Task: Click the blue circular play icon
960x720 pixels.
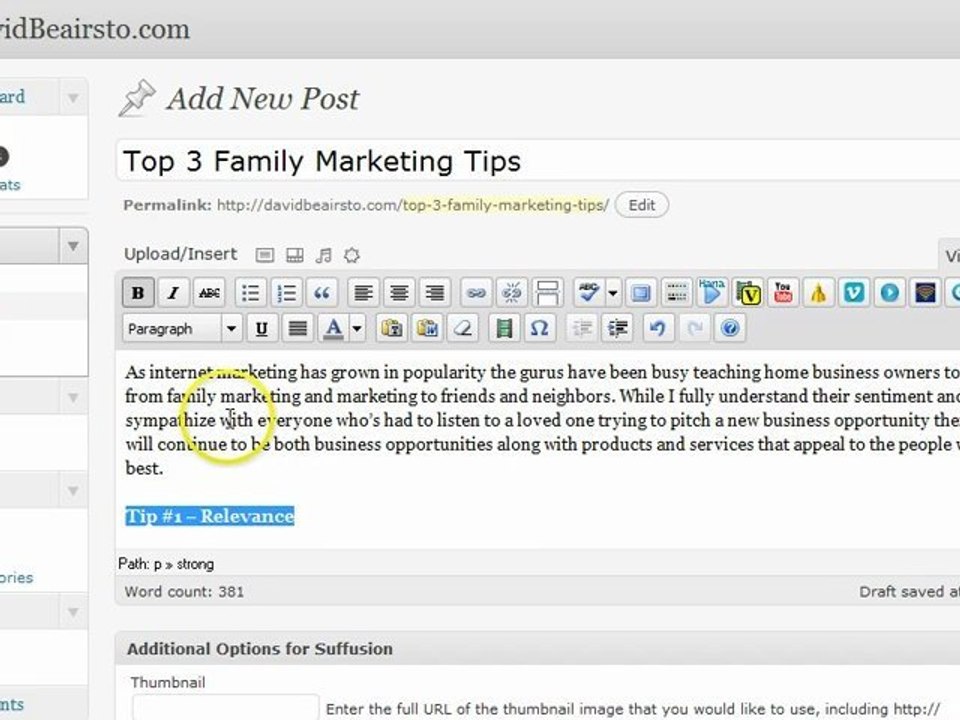Action: 890,293
